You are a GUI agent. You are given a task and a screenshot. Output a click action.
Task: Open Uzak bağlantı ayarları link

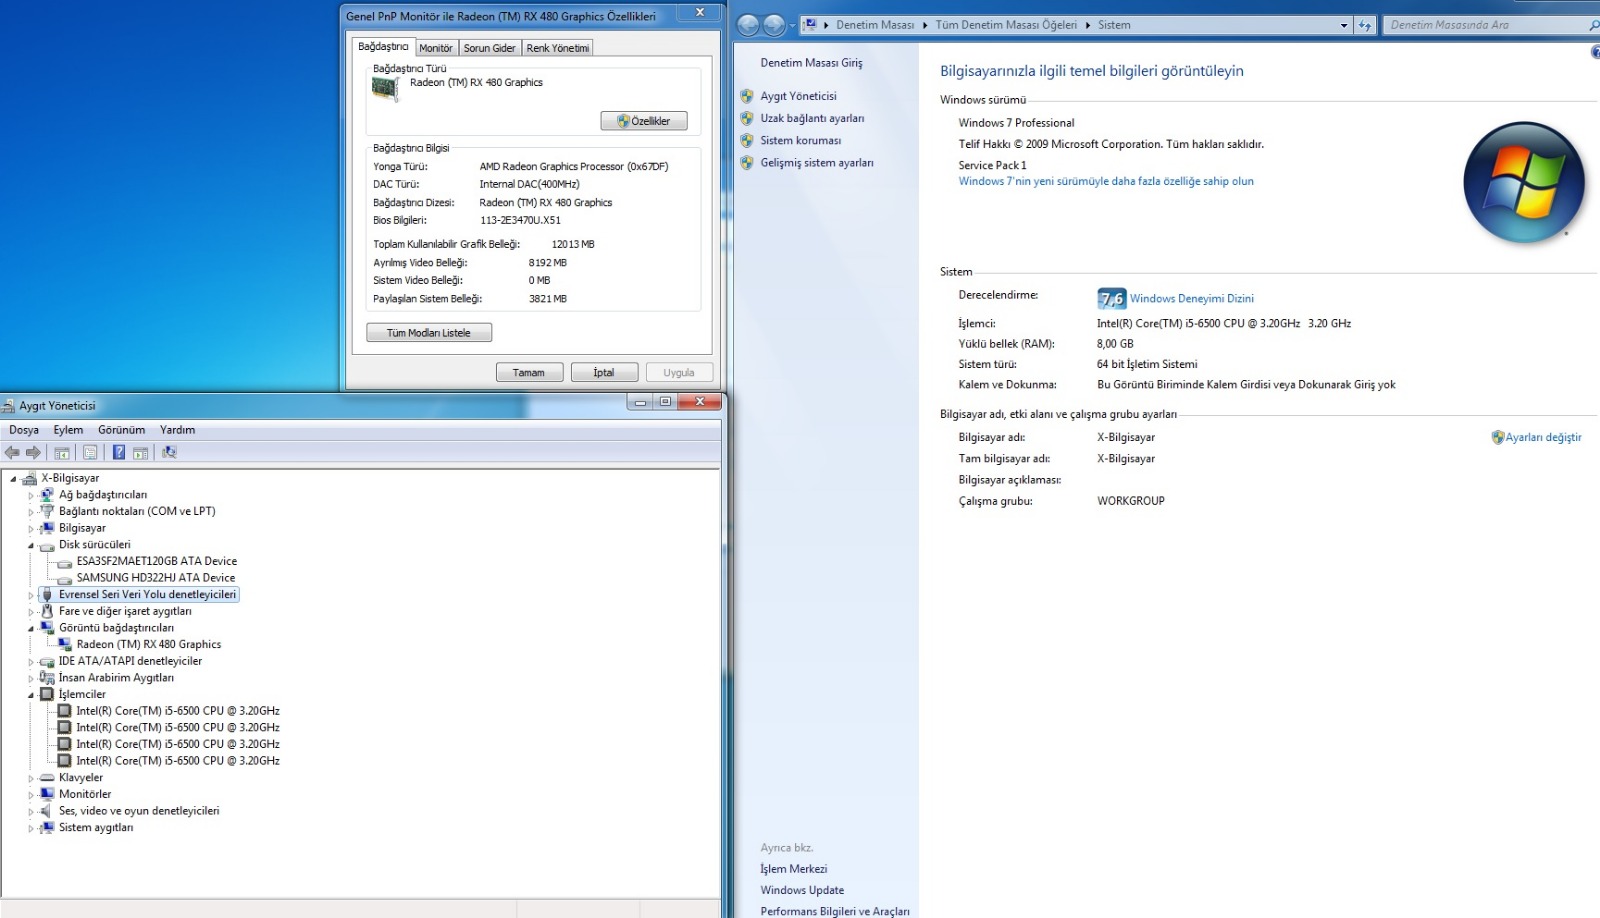click(812, 118)
